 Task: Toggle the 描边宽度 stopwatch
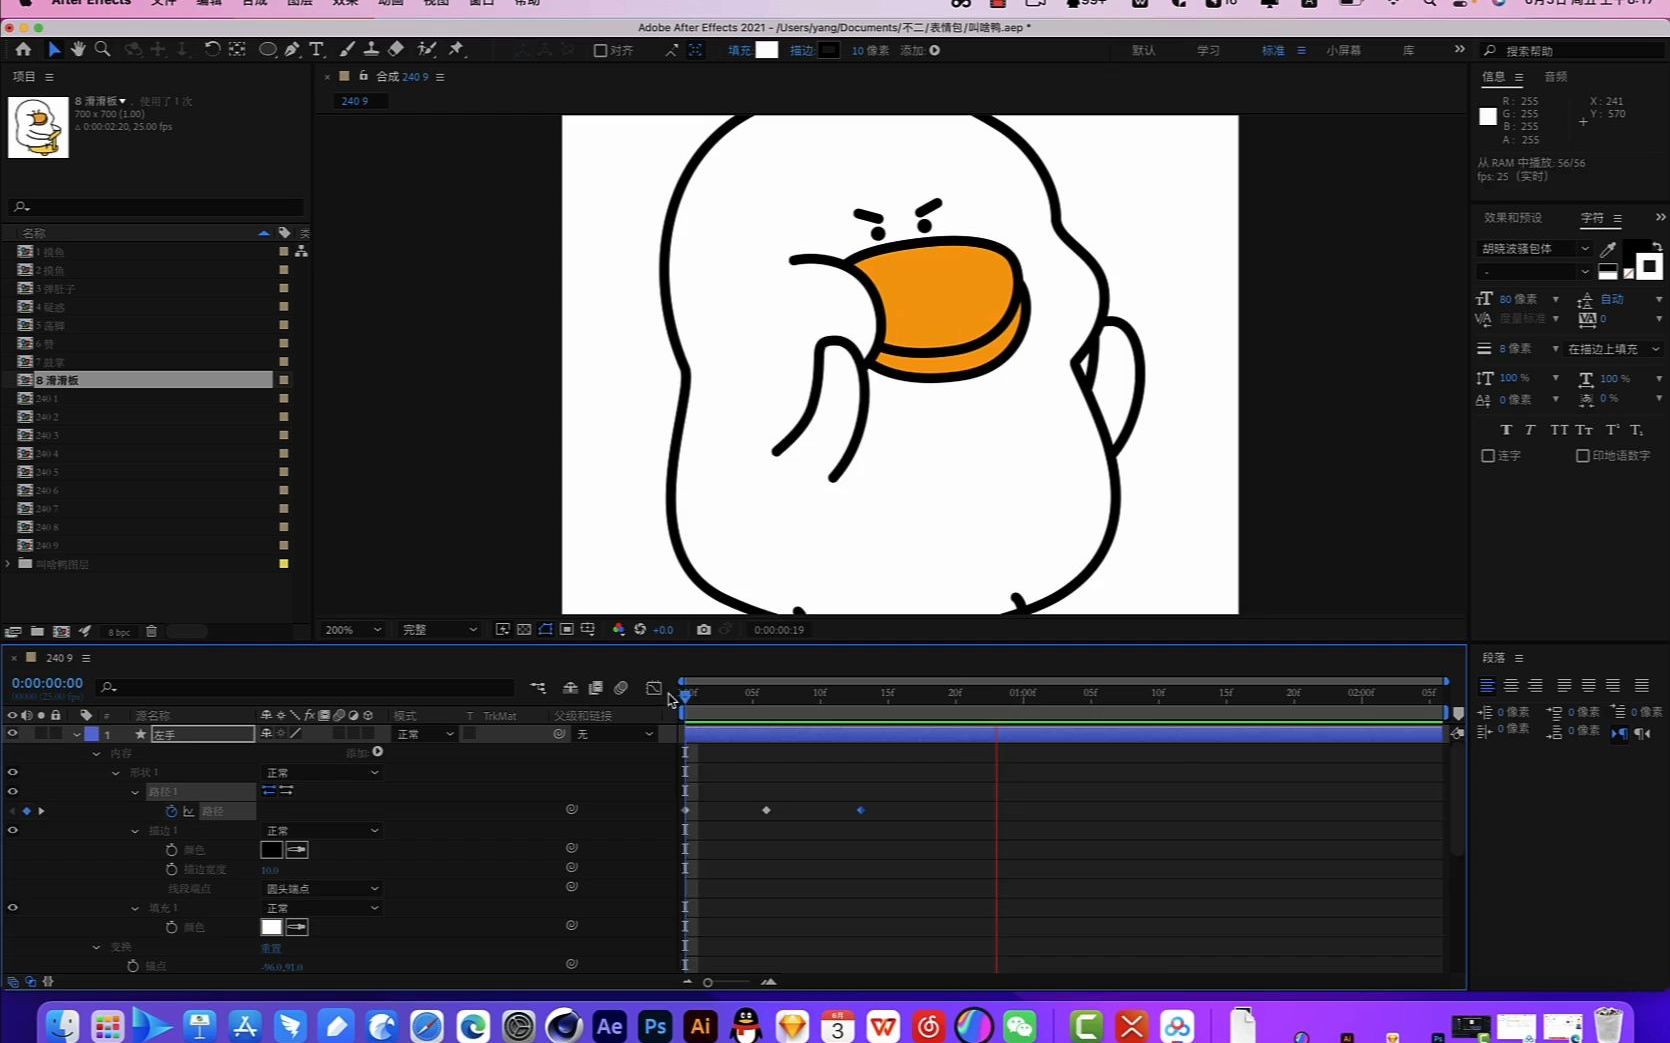[x=171, y=869]
